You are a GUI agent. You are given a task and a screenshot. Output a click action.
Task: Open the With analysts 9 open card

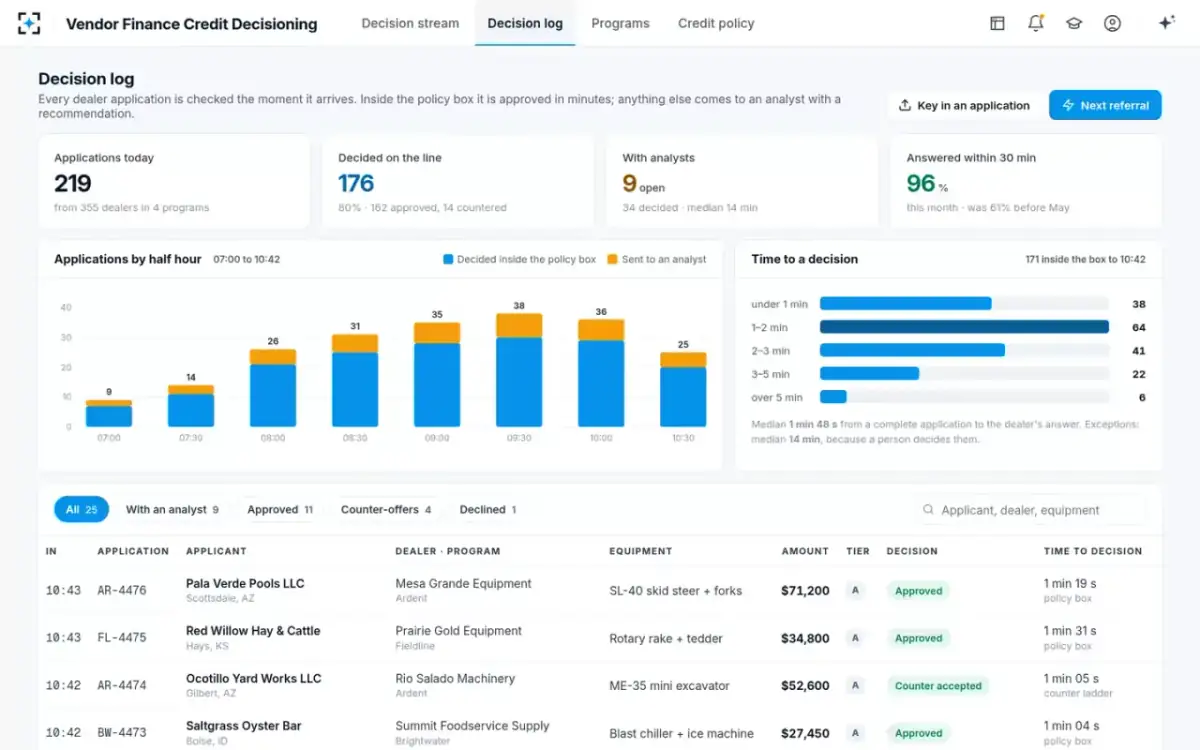tap(742, 182)
